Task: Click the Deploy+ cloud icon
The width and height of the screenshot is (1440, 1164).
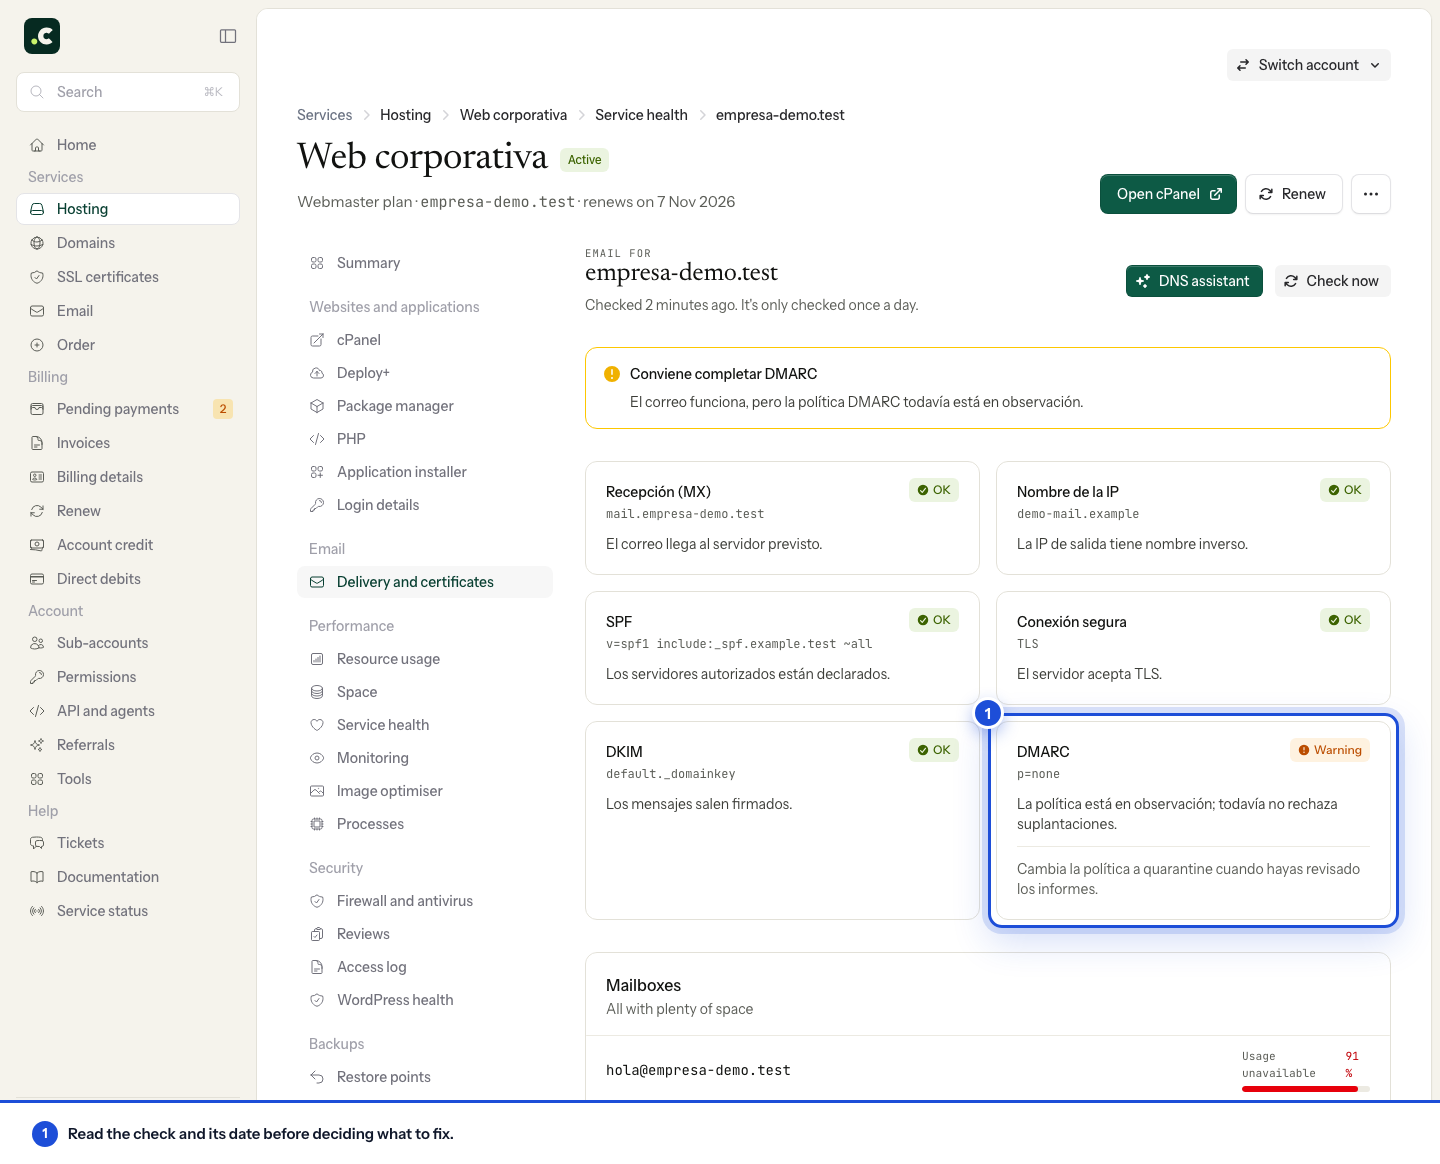Action: pos(317,373)
